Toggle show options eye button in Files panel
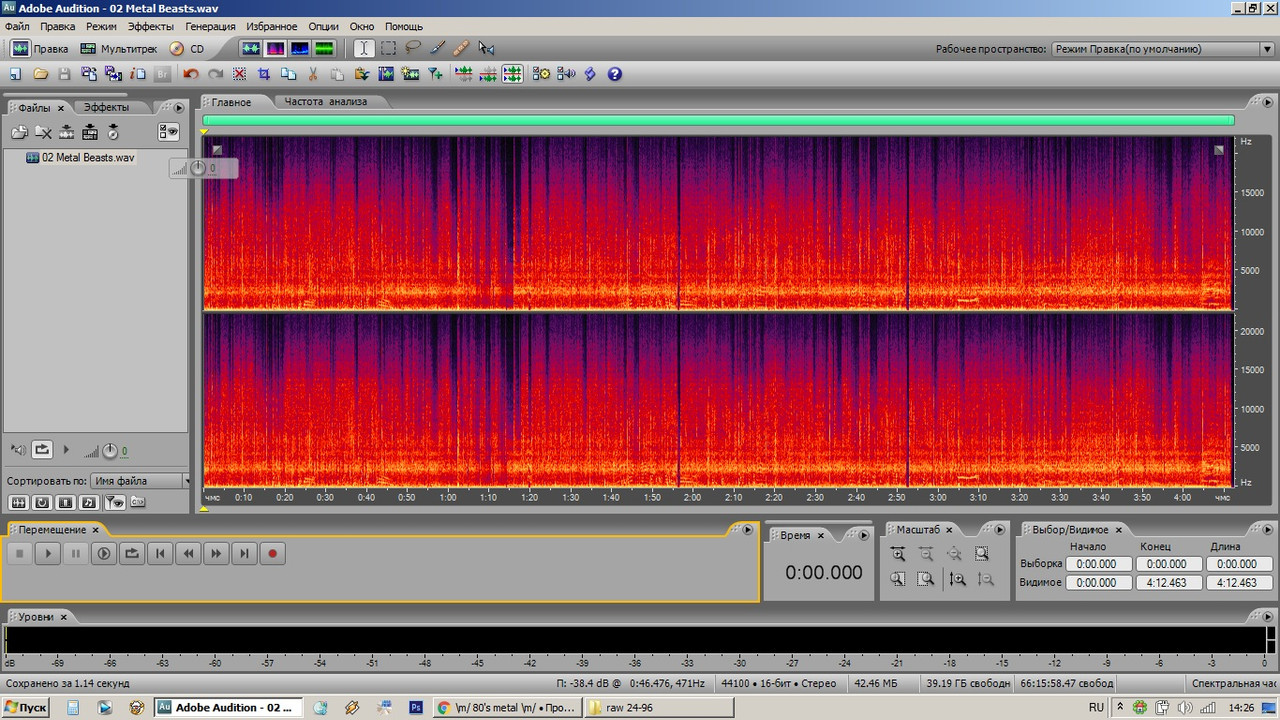This screenshot has height=720, width=1280. (168, 132)
